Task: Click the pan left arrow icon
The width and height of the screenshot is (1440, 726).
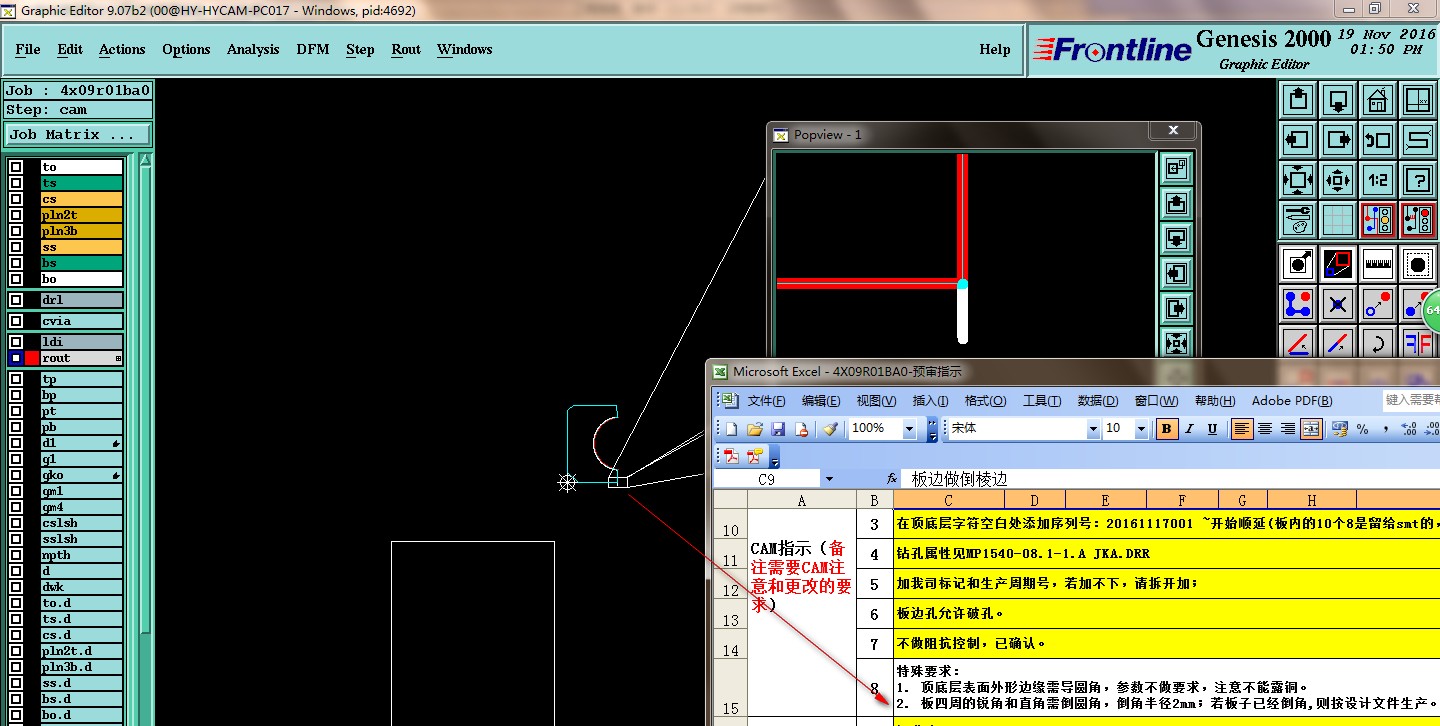Action: pyautogui.click(x=1298, y=140)
